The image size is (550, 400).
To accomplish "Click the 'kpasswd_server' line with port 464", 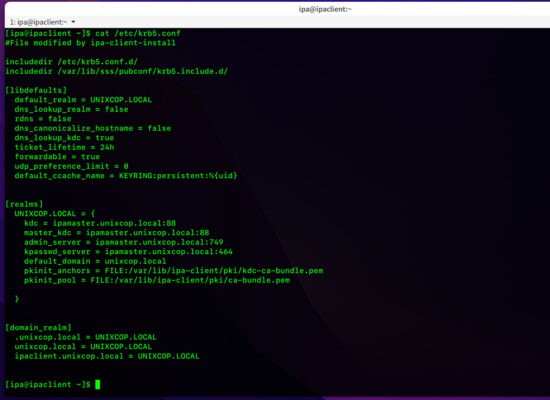I will (x=128, y=252).
